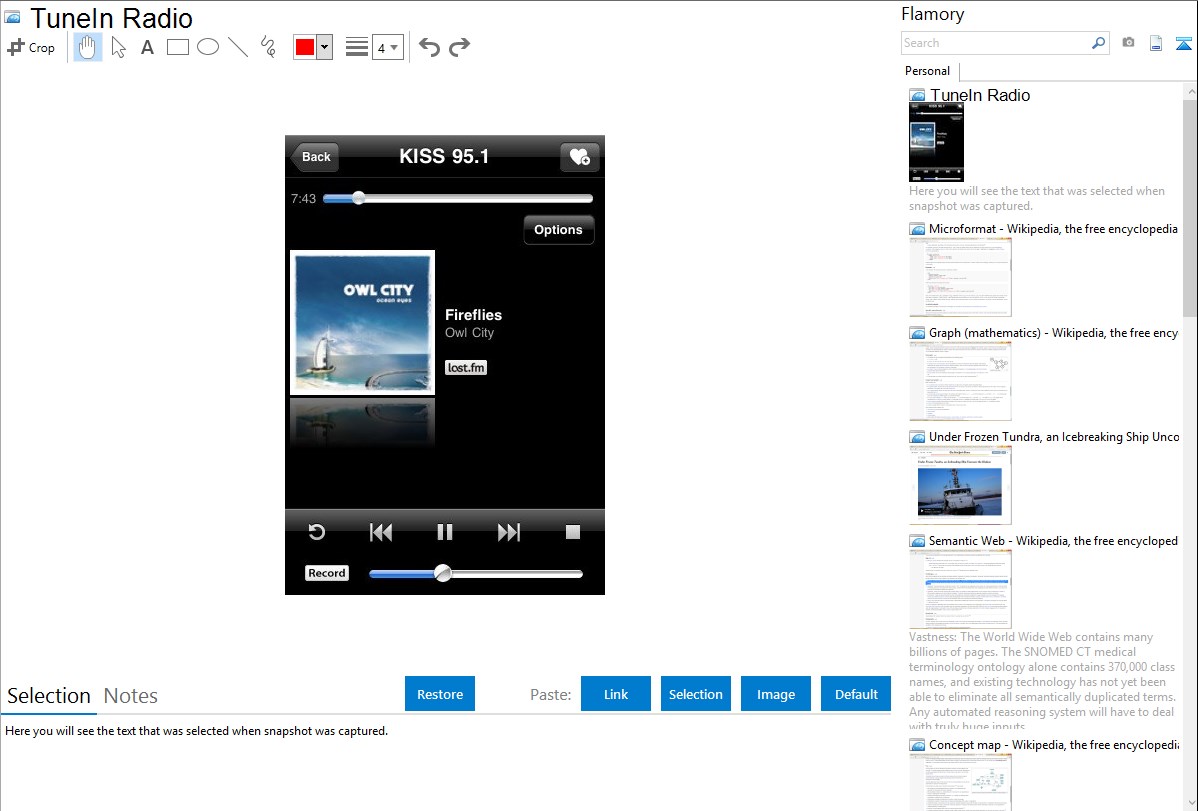
Task: Open the line width 4 dropdown
Action: pyautogui.click(x=387, y=47)
